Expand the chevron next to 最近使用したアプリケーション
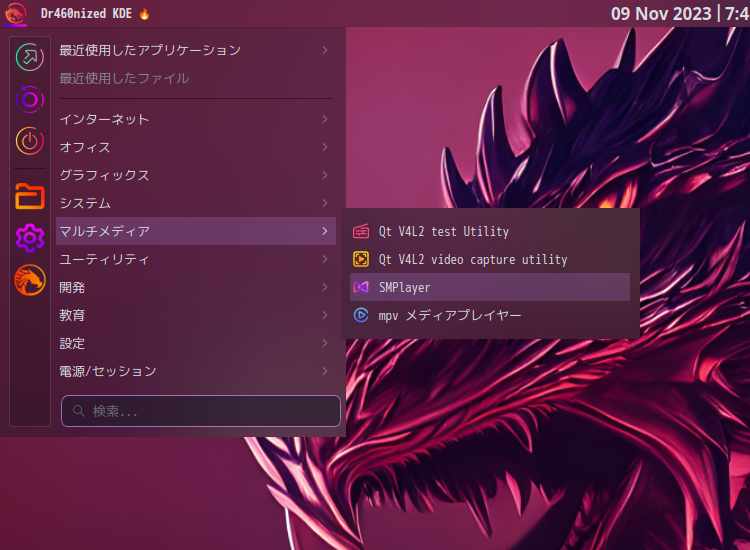750x550 pixels. [325, 50]
